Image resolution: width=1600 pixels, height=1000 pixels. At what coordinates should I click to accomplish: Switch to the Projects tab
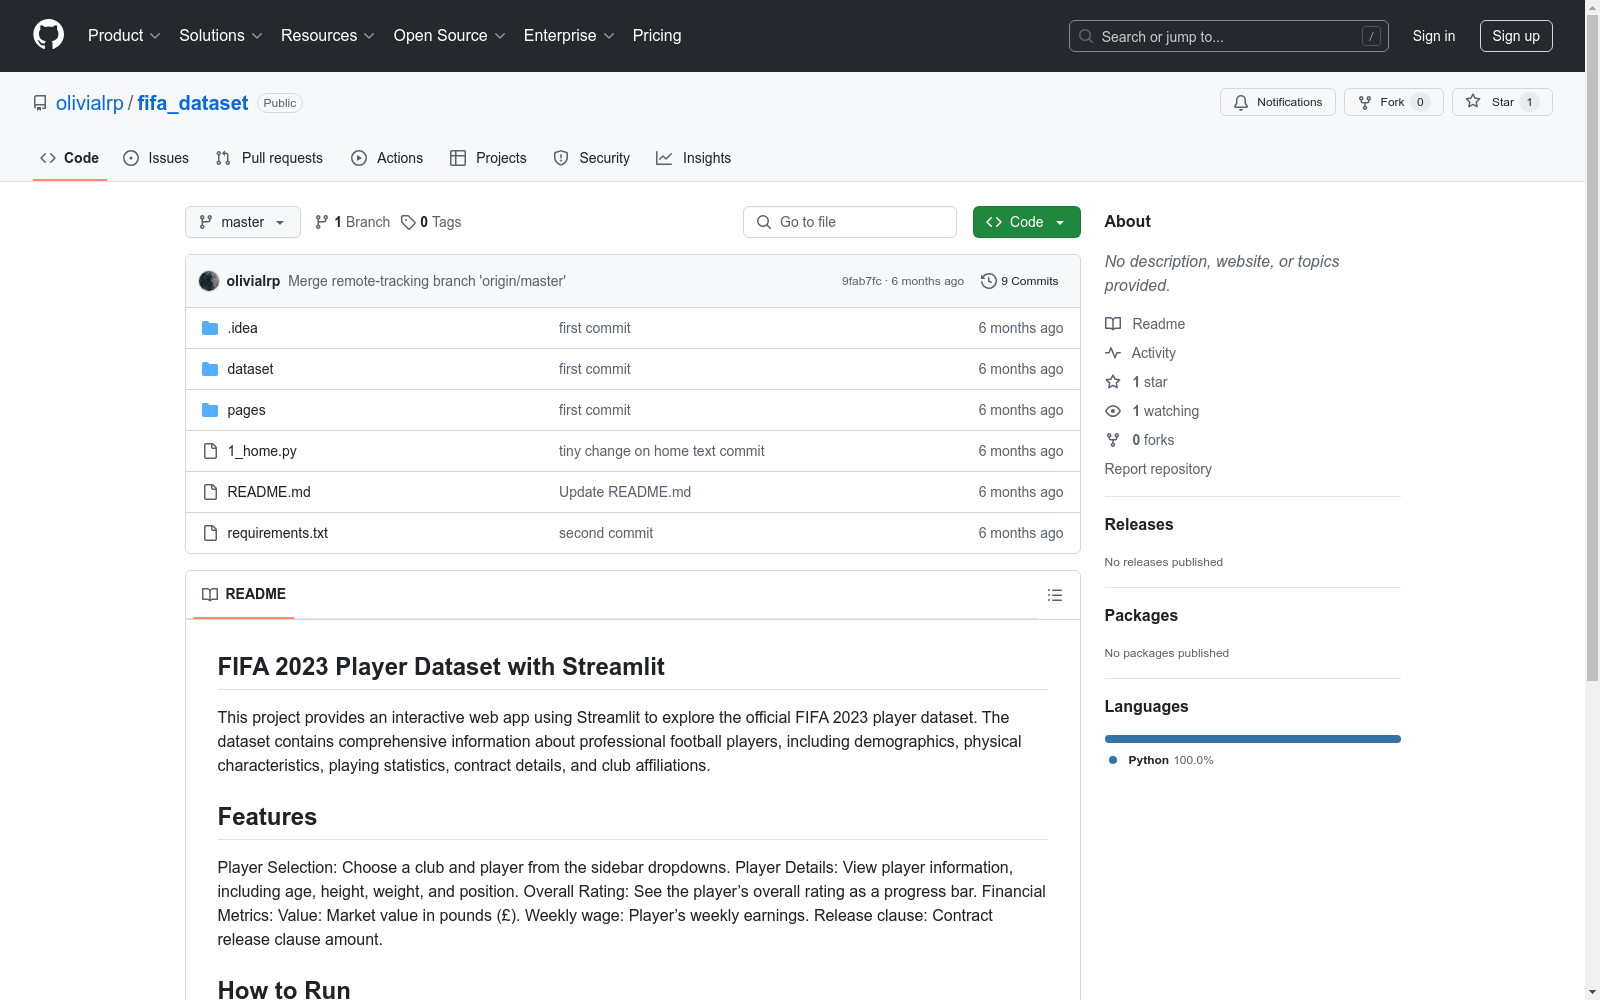(x=488, y=158)
